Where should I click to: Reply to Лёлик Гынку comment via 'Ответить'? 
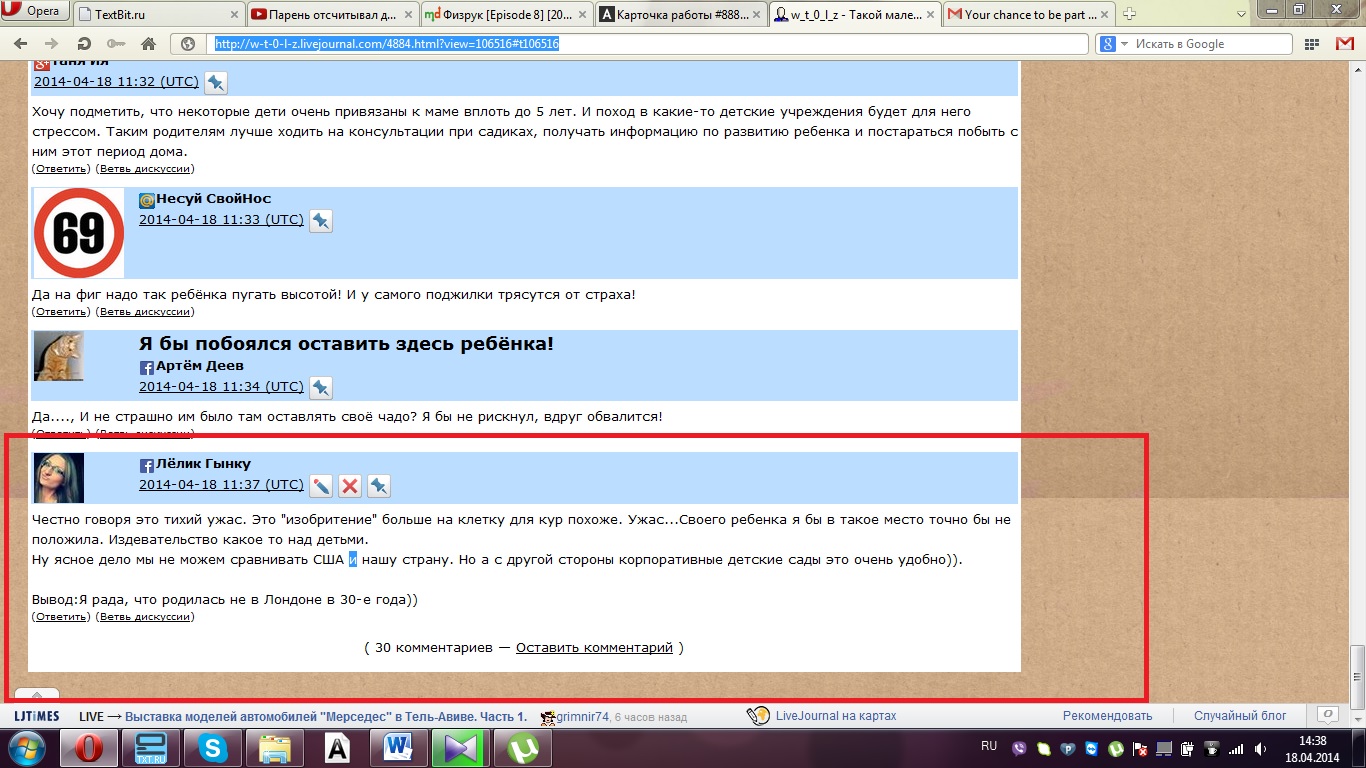60,617
